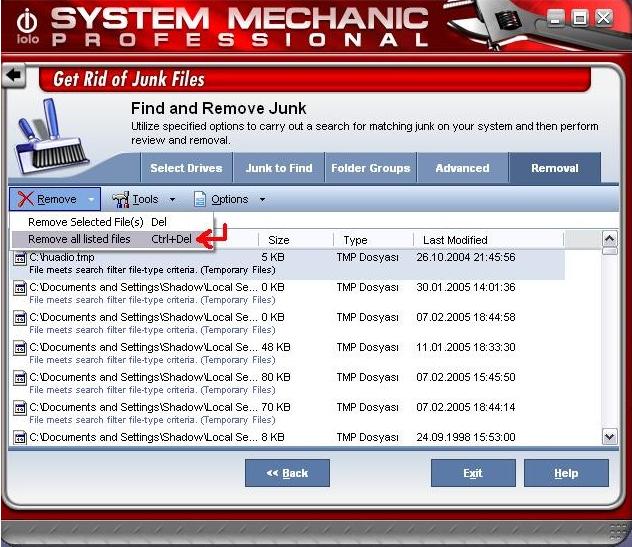Open the Options dropdown arrow

pyautogui.click(x=262, y=199)
